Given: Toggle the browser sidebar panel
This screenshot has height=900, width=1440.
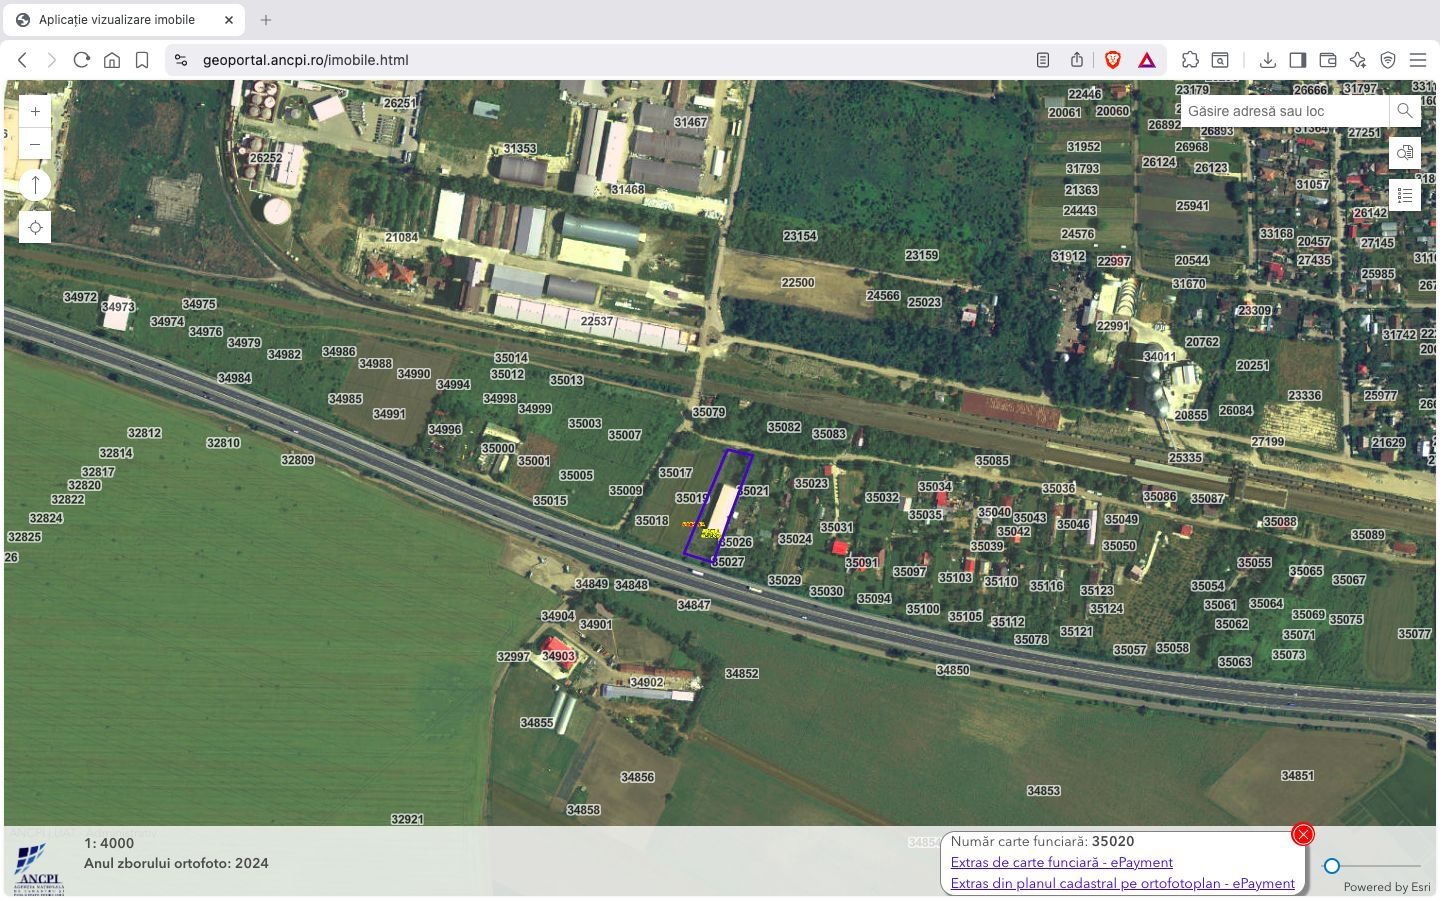Looking at the screenshot, I should [x=1298, y=60].
